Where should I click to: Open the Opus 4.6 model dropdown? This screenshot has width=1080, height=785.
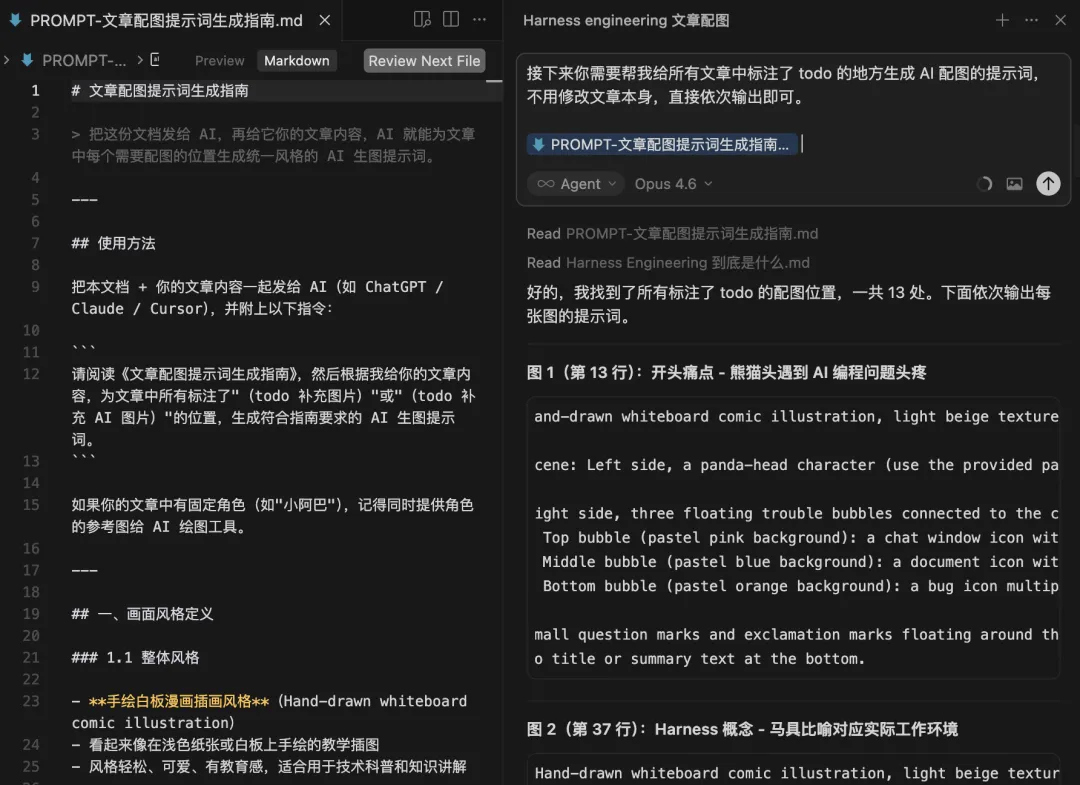point(673,184)
